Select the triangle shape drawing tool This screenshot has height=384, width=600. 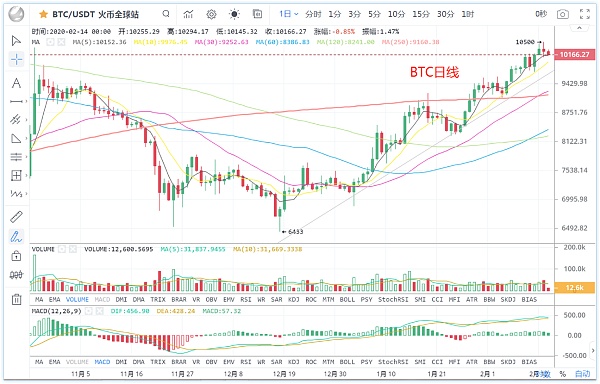(x=16, y=138)
